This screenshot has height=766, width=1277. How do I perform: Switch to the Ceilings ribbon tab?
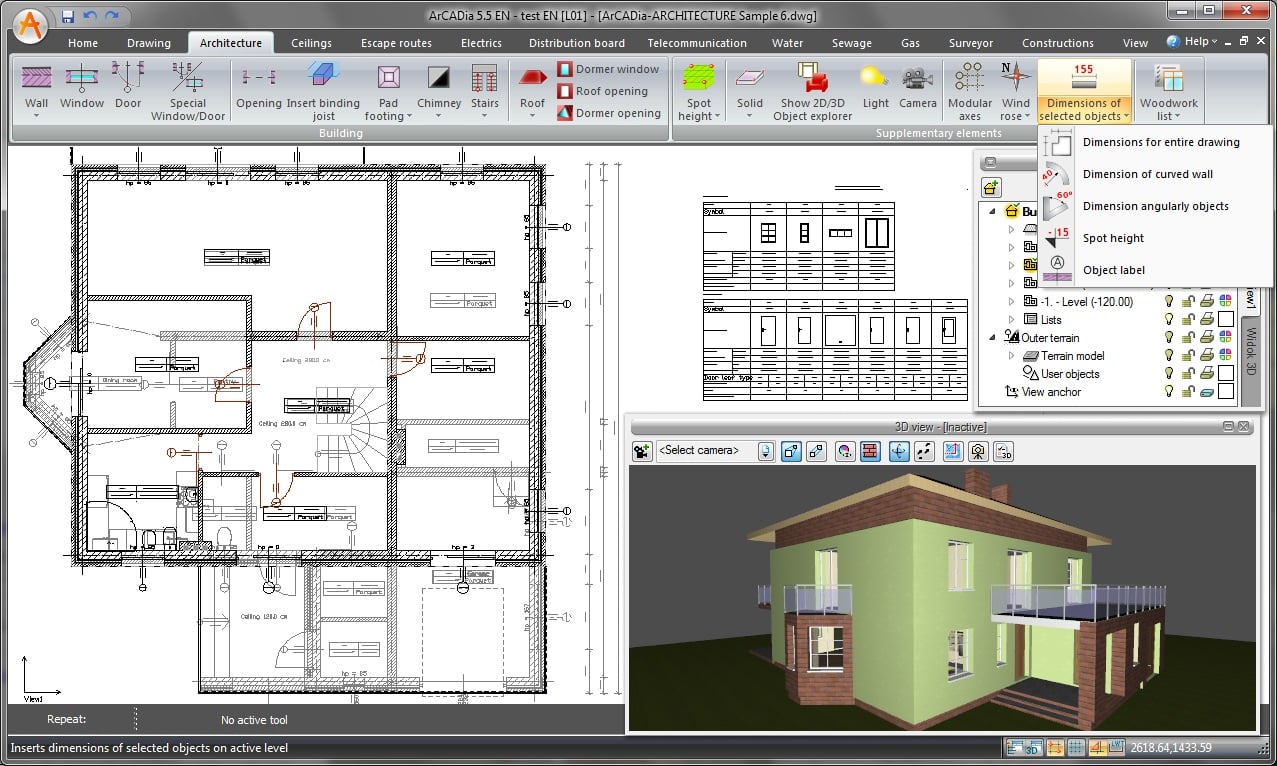[311, 43]
